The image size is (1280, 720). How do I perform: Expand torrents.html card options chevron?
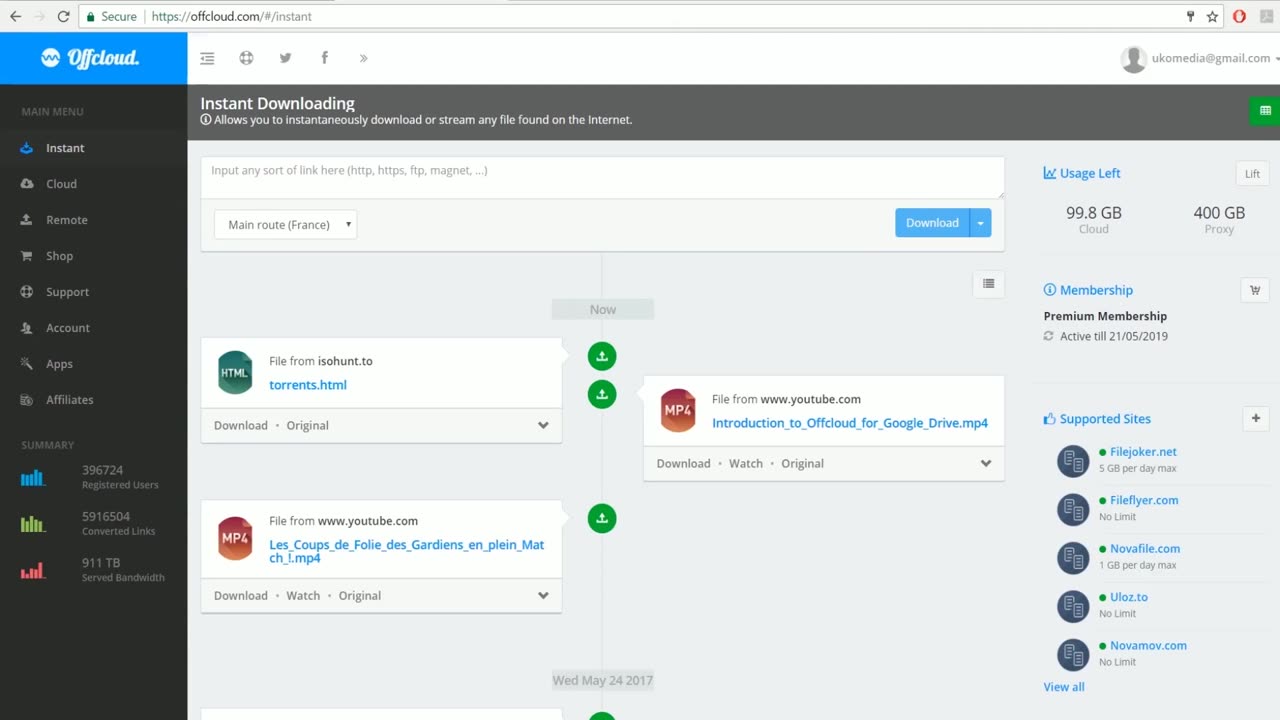pyautogui.click(x=543, y=425)
